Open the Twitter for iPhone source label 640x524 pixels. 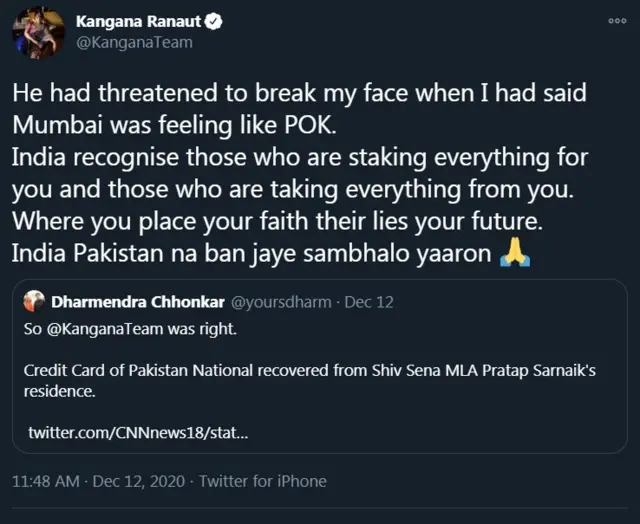(x=263, y=481)
